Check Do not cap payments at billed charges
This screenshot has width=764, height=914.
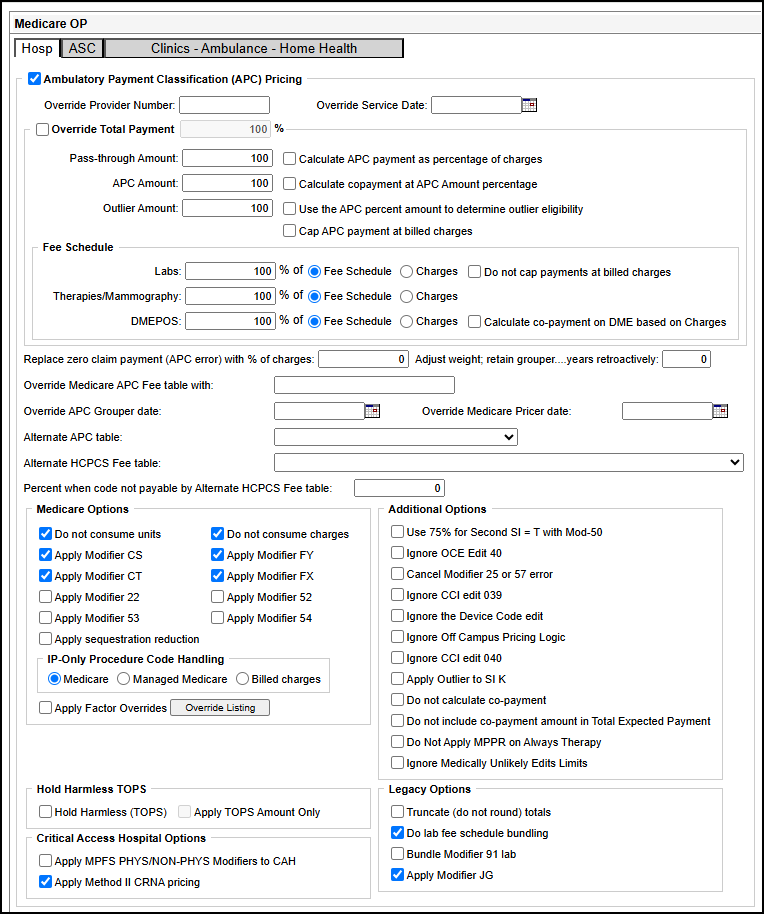475,272
